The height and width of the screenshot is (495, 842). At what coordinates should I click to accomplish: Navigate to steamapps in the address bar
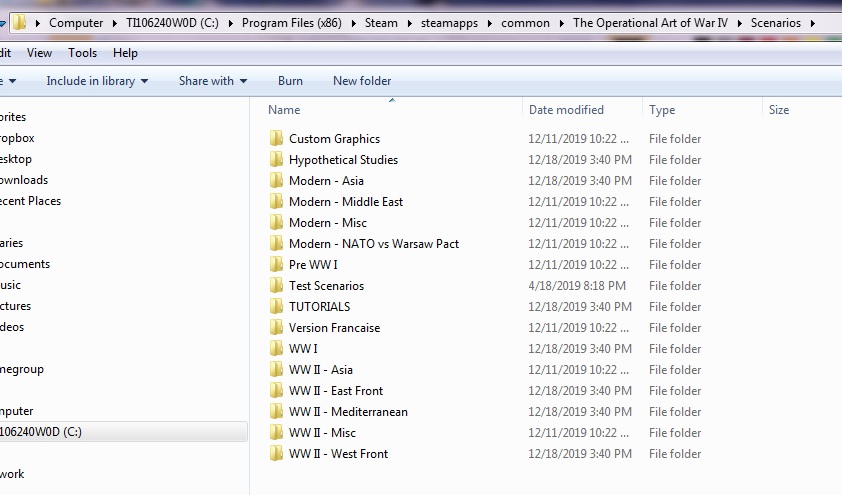(x=449, y=23)
